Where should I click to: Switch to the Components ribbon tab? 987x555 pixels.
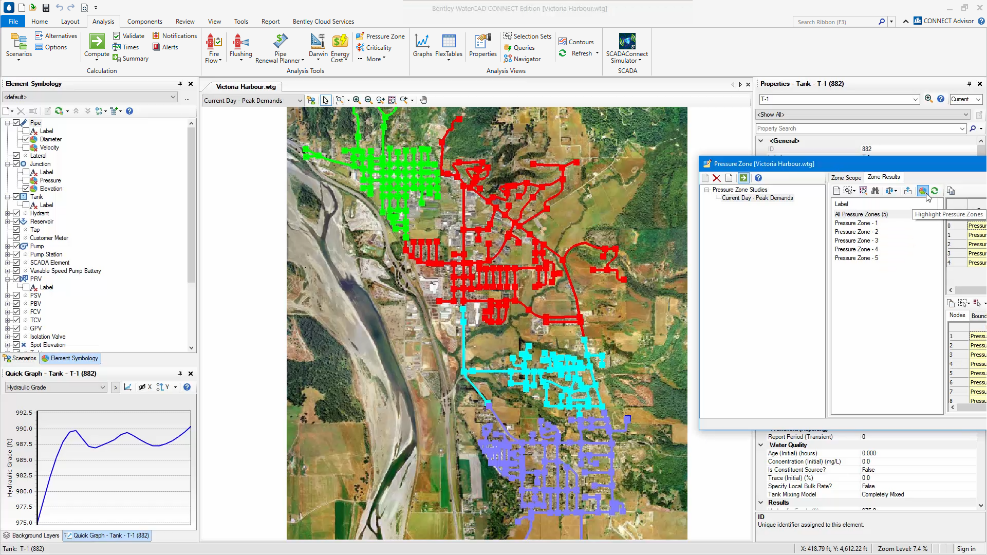point(144,20)
